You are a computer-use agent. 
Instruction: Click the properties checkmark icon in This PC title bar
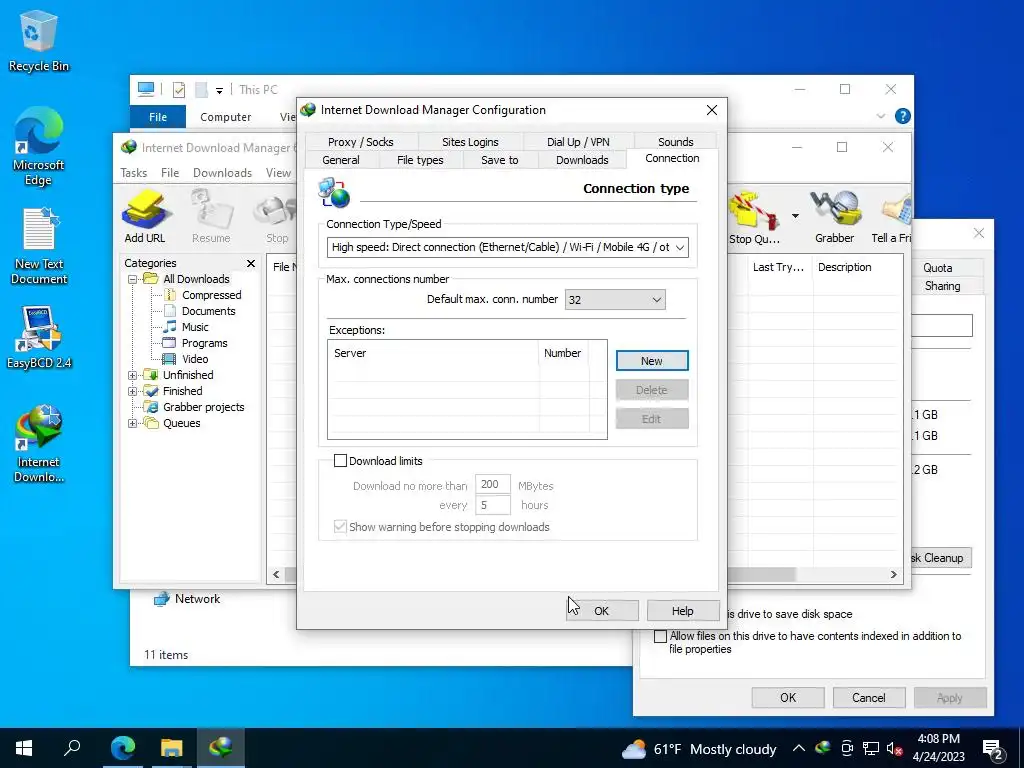178,89
